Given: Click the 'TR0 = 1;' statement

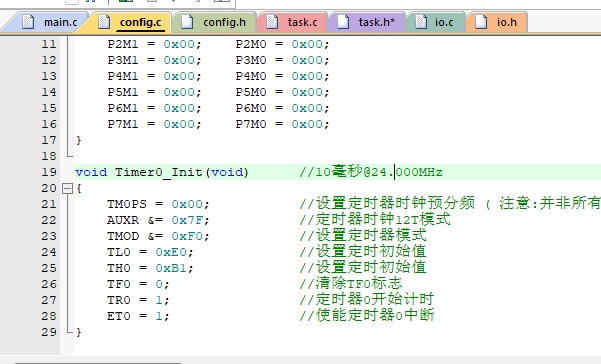Looking at the screenshot, I should tap(138, 300).
